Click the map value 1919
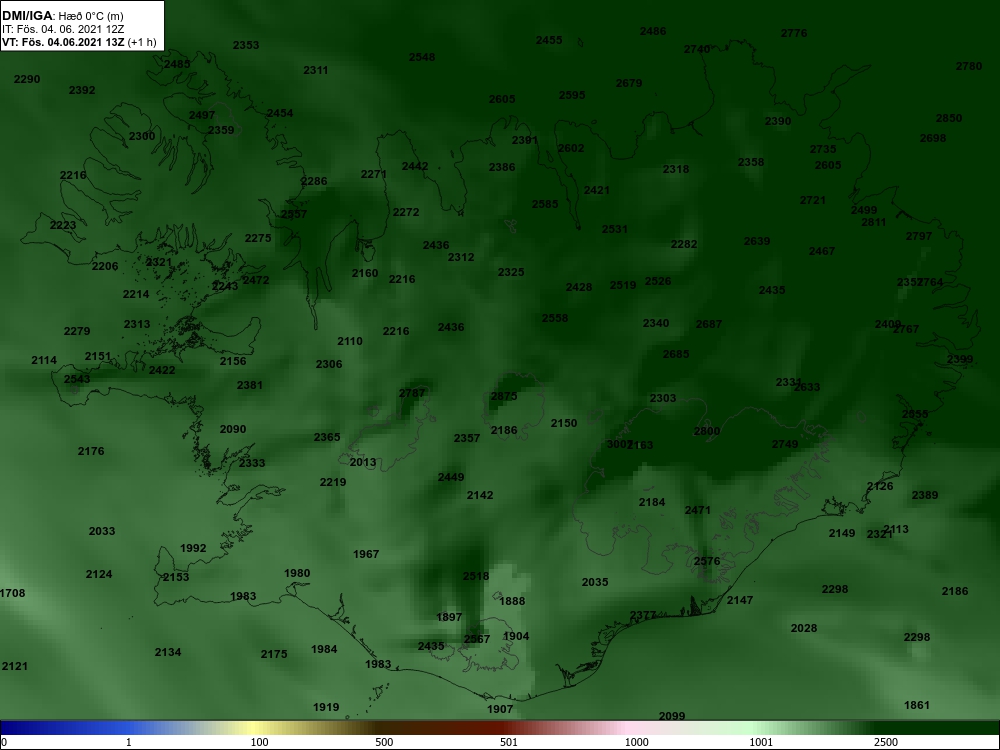 (326, 707)
